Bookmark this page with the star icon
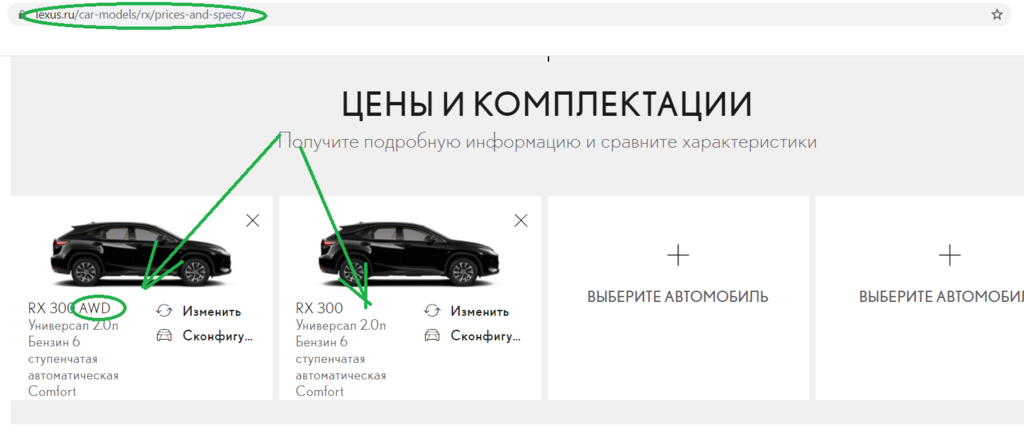 (997, 14)
